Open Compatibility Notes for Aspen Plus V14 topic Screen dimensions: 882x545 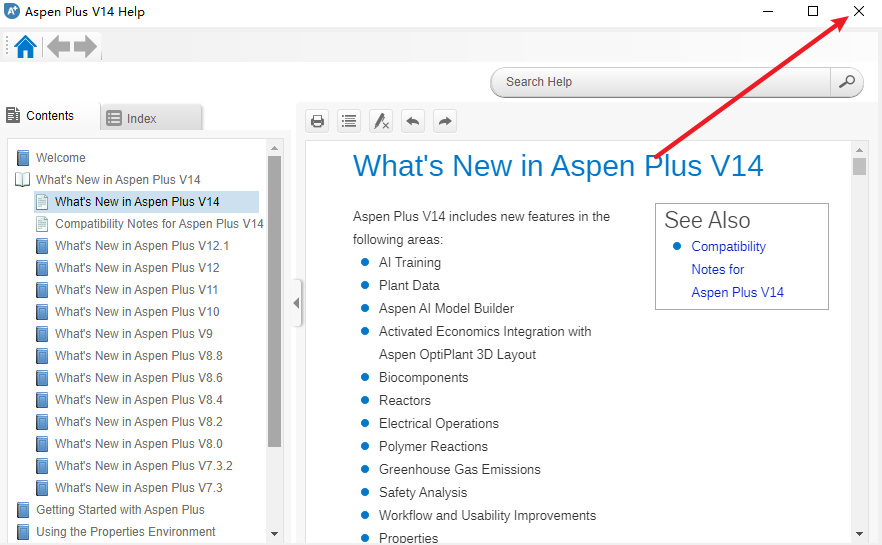[x=159, y=224]
